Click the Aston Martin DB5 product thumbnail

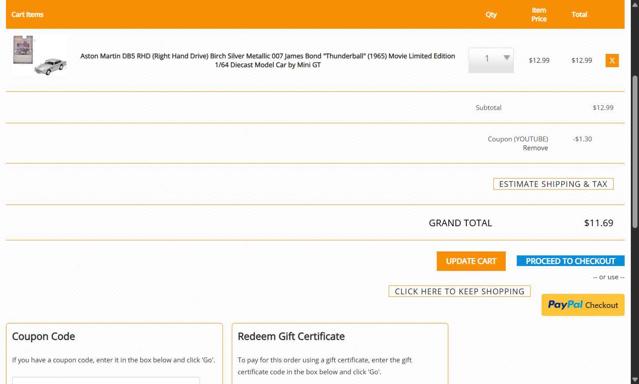click(x=39, y=55)
